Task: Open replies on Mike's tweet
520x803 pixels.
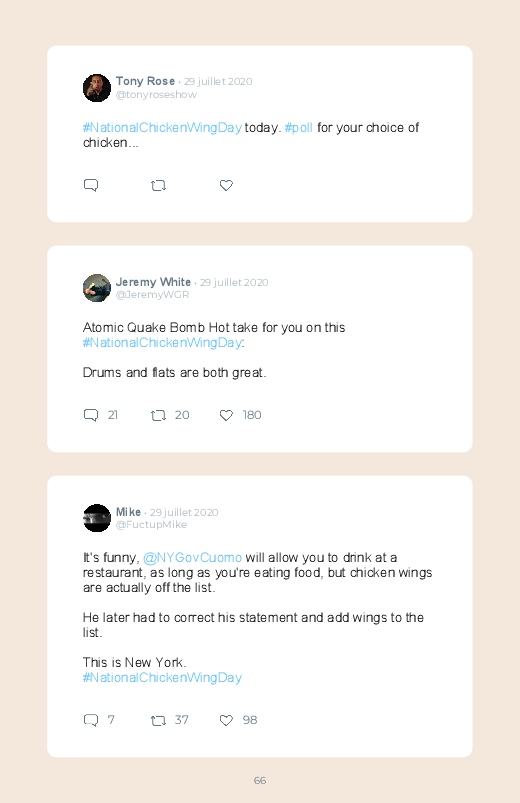Action: coord(91,720)
